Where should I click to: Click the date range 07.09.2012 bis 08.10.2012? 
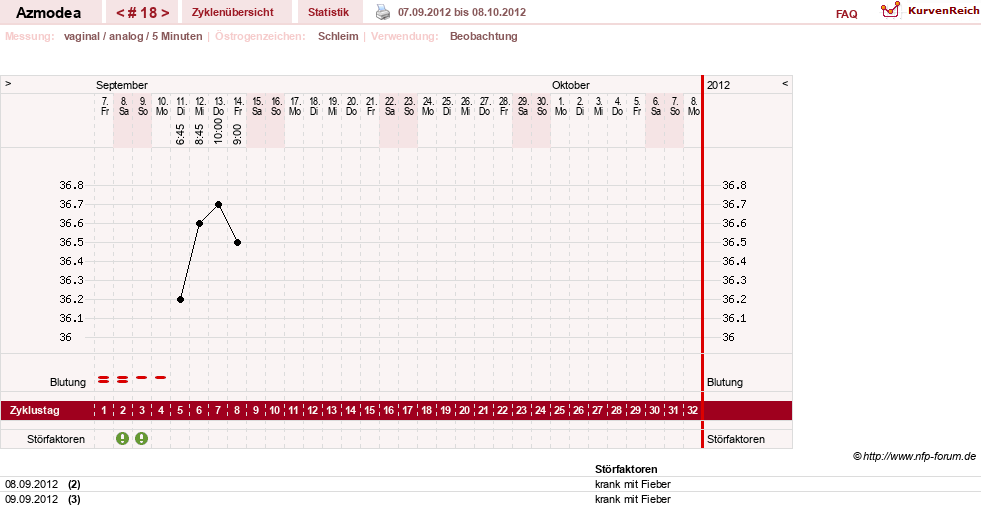pyautogui.click(x=462, y=12)
